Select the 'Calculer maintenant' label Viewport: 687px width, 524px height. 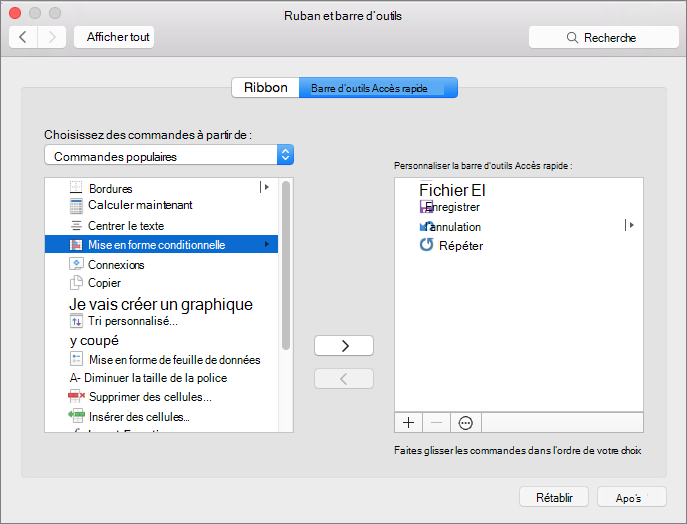click(x=140, y=205)
